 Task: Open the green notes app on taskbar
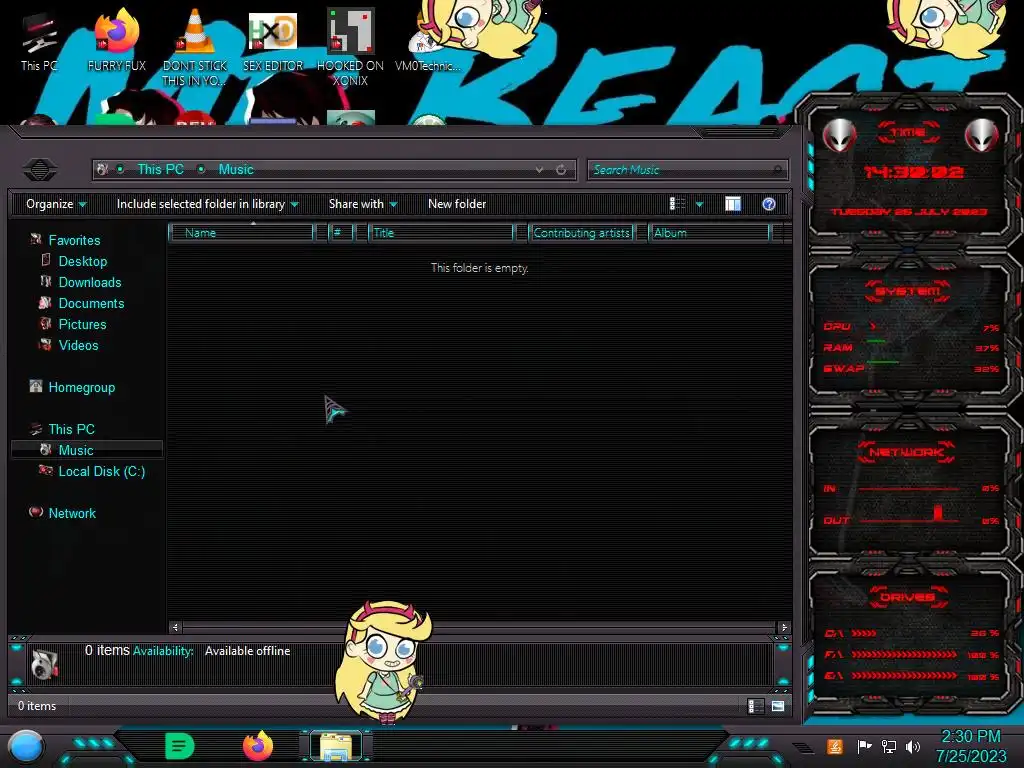pyautogui.click(x=180, y=746)
